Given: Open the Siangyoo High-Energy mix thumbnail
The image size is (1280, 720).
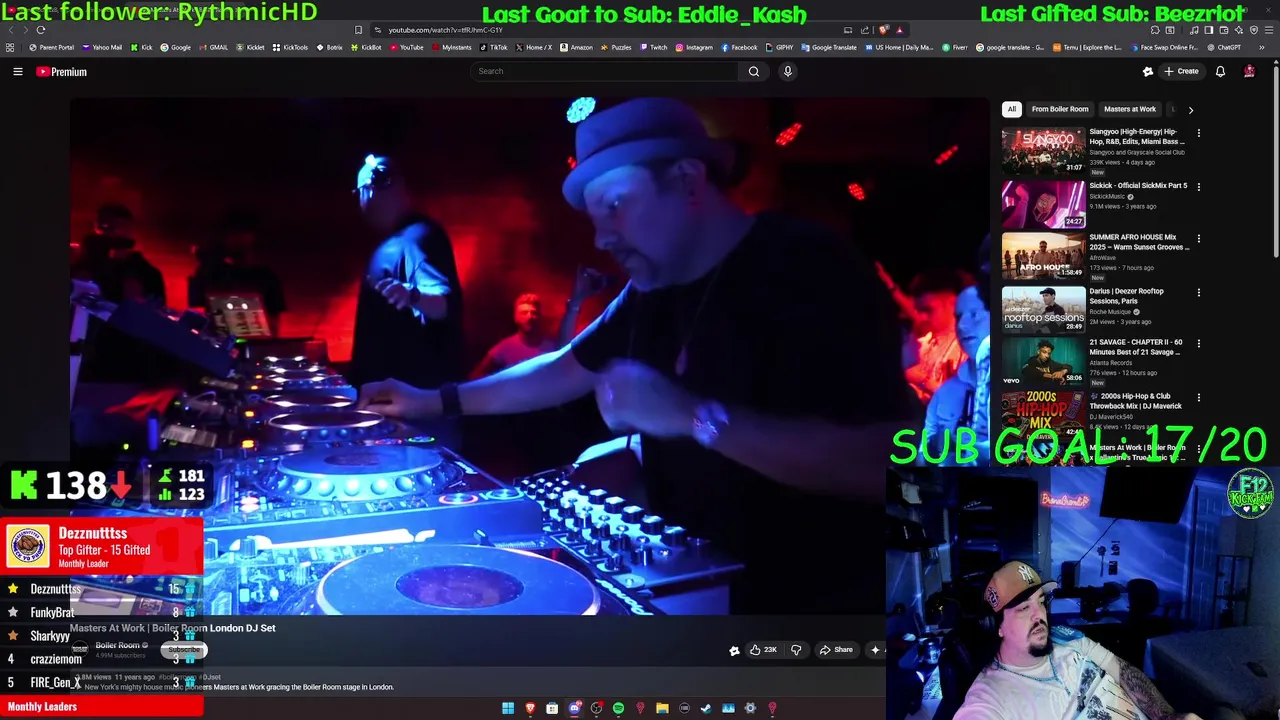Looking at the screenshot, I should 1043,151.
